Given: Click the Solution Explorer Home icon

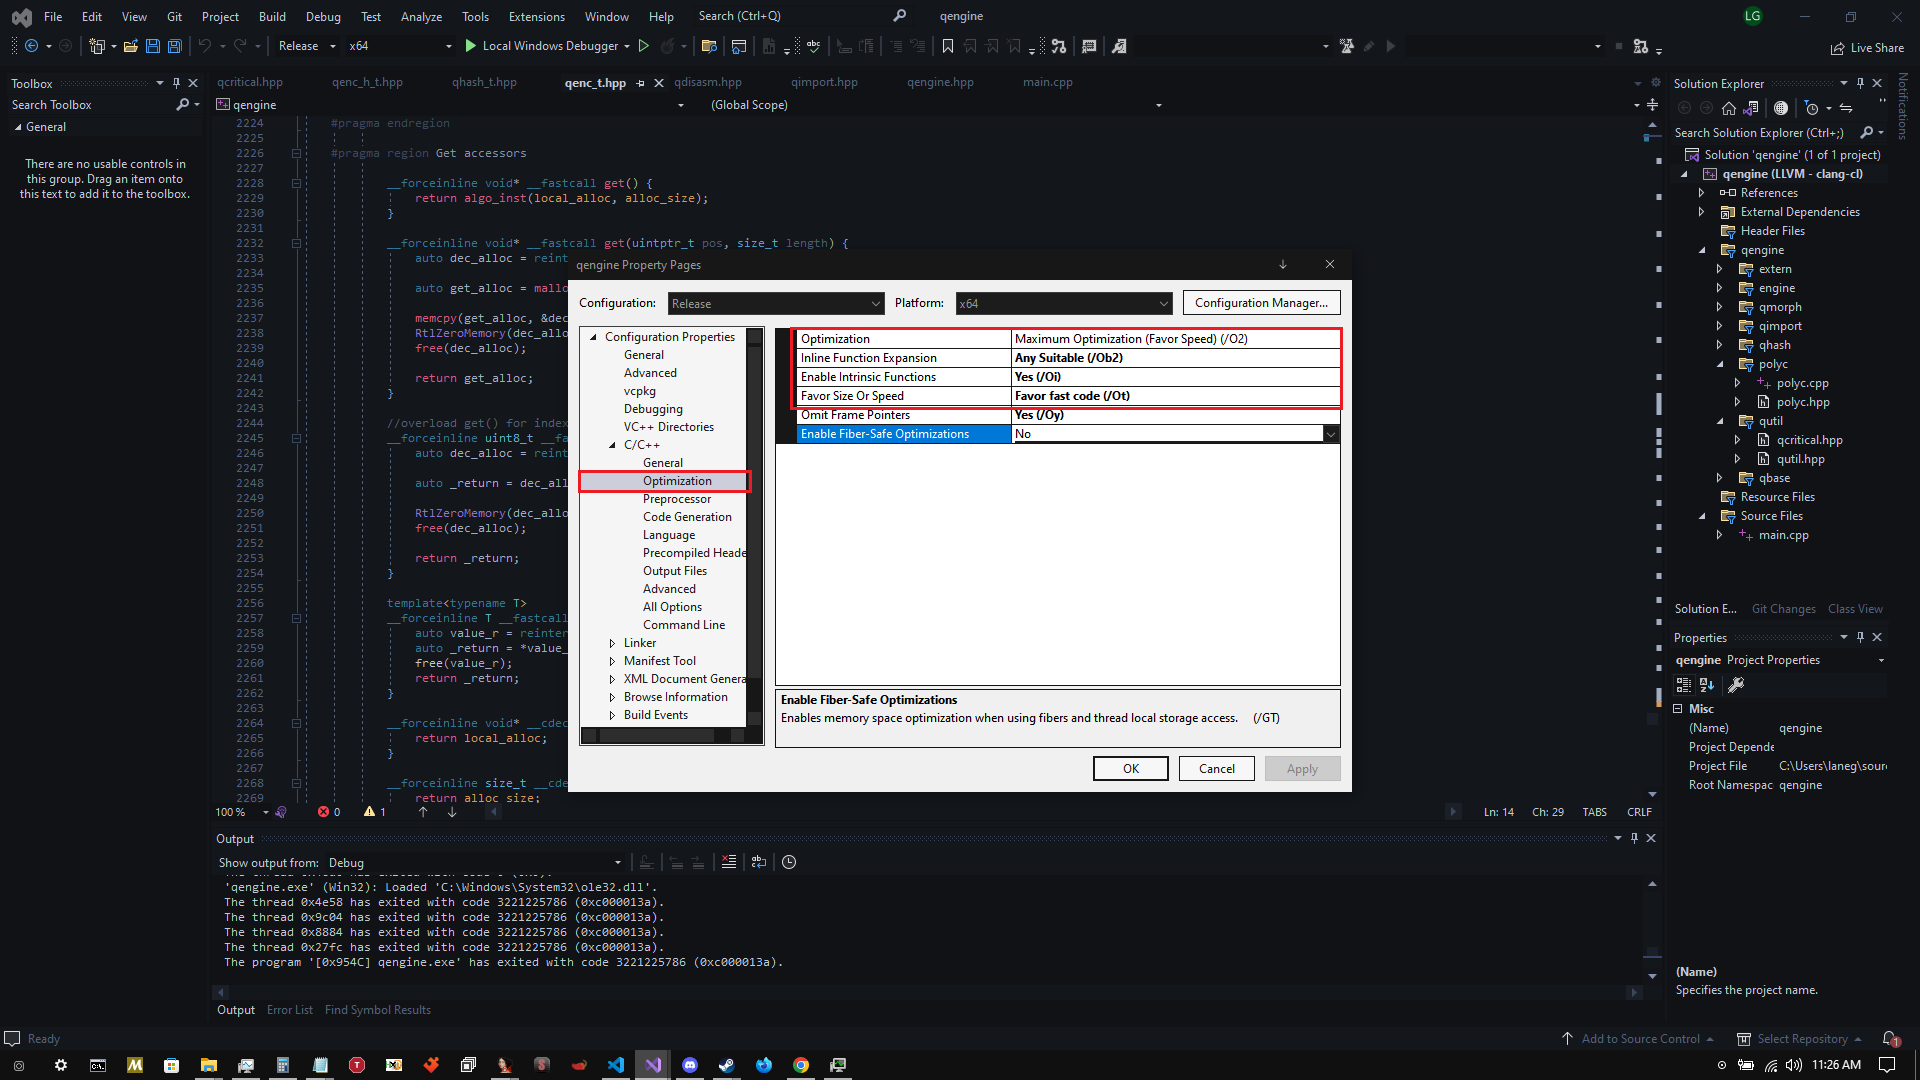Looking at the screenshot, I should pyautogui.click(x=1728, y=108).
